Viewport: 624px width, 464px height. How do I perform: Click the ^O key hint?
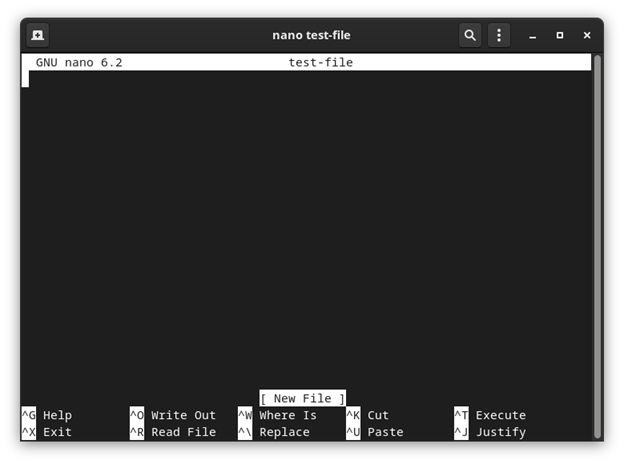point(137,415)
